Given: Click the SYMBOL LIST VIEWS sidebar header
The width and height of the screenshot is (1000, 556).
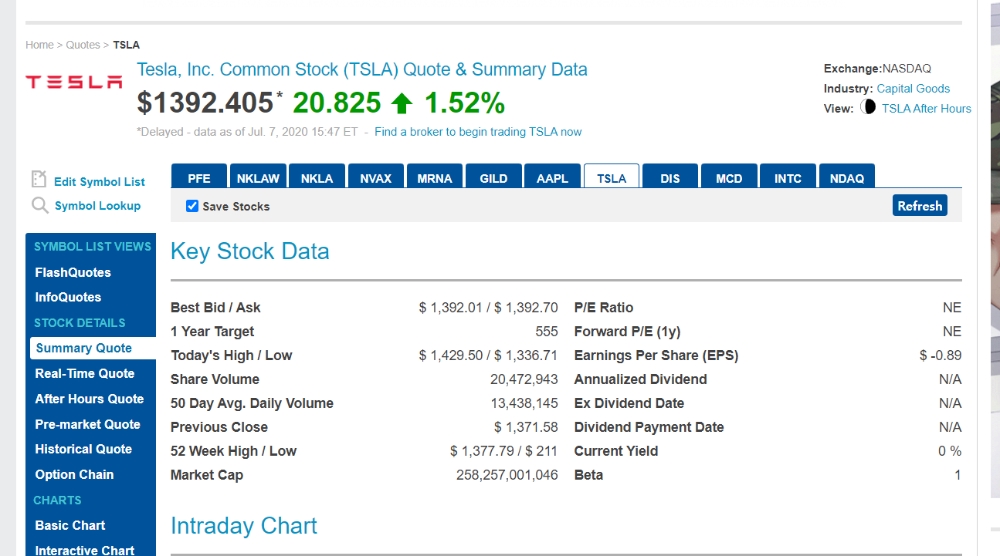Looking at the screenshot, I should coord(92,246).
